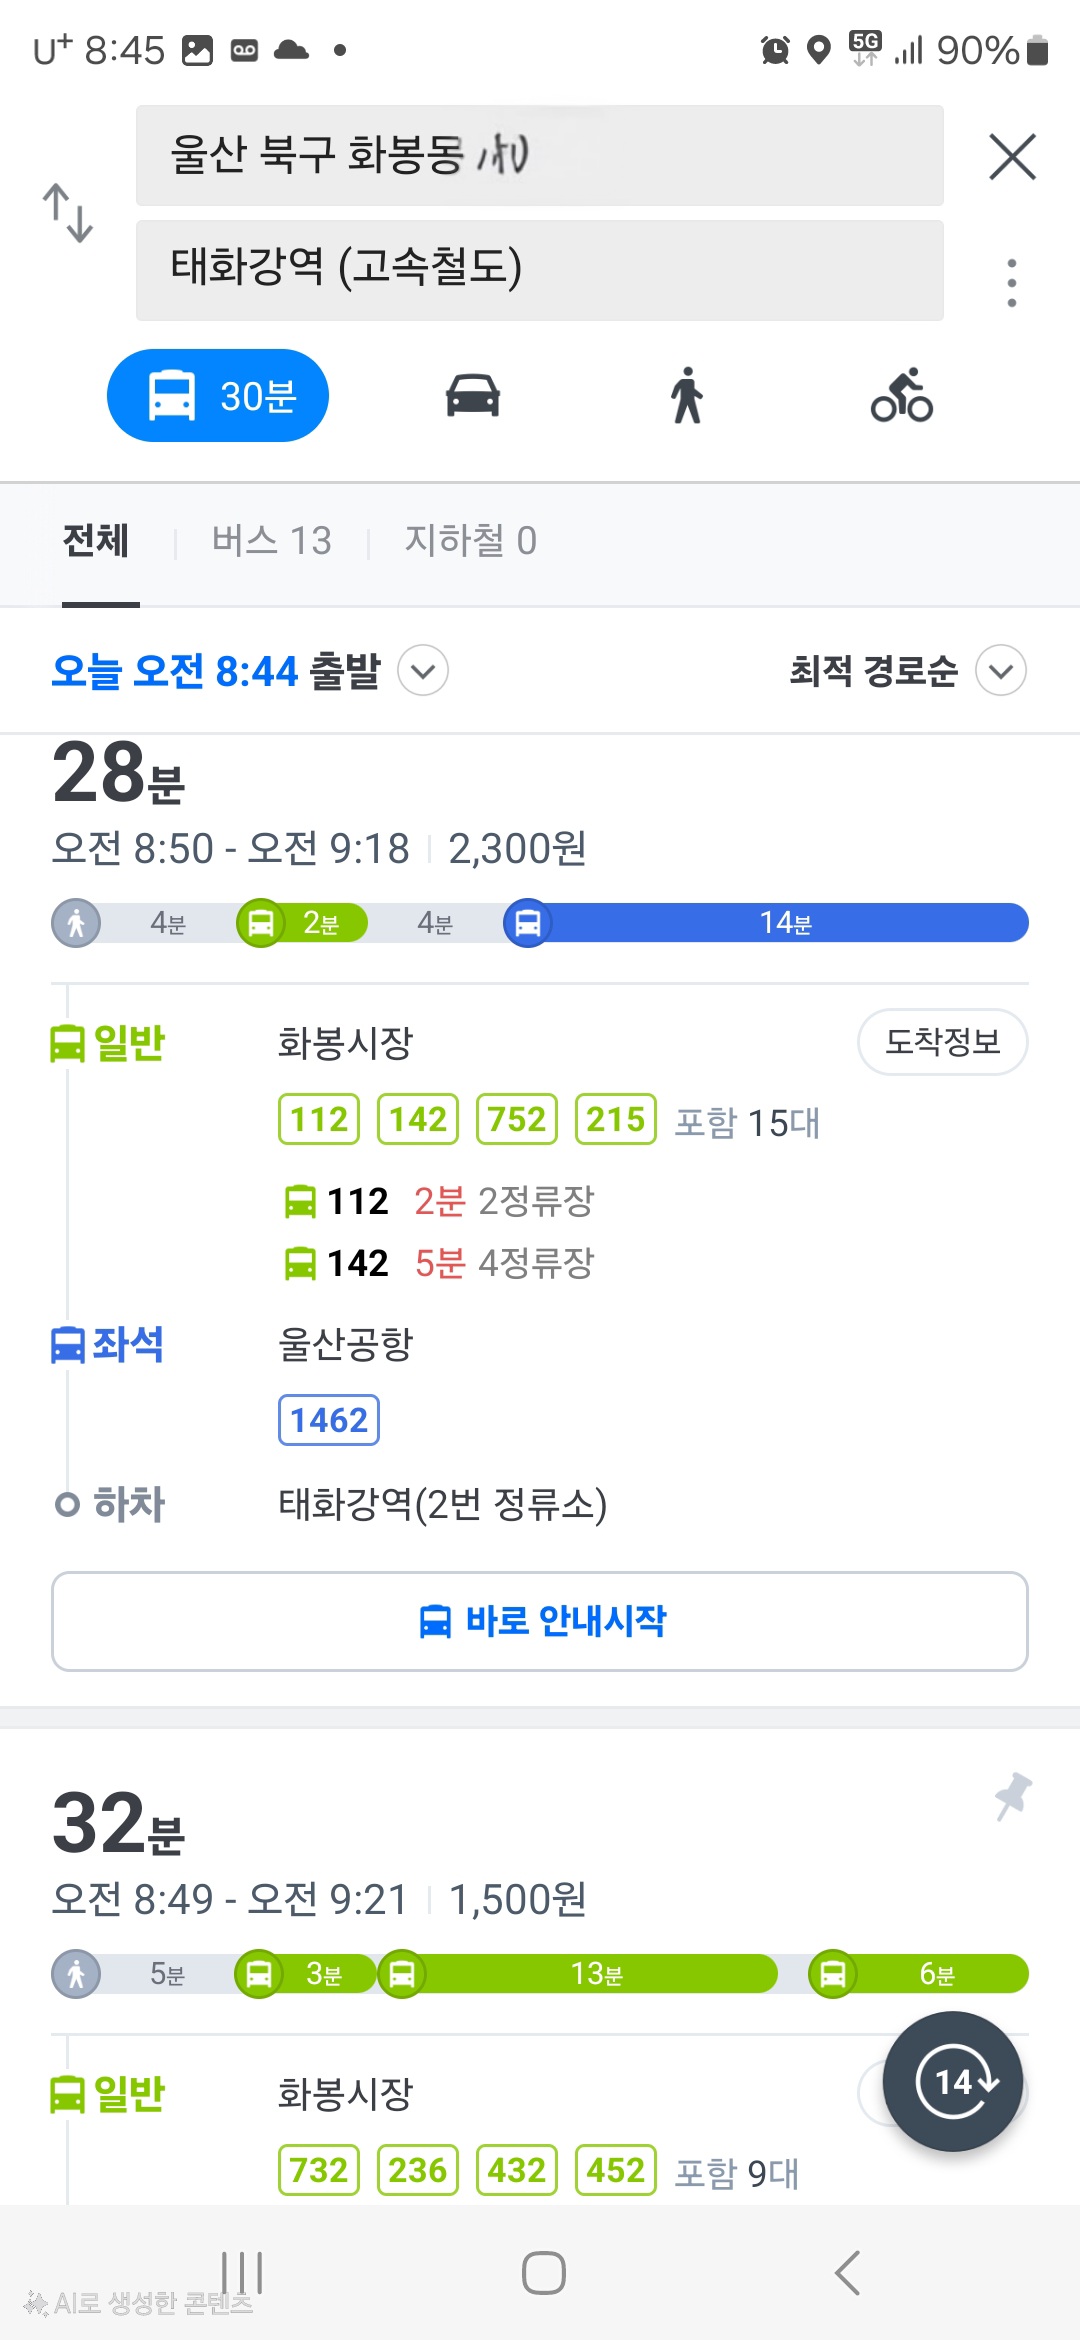This screenshot has height=2340, width=1080.
Task: Select the bicycle mode icon
Action: point(902,396)
